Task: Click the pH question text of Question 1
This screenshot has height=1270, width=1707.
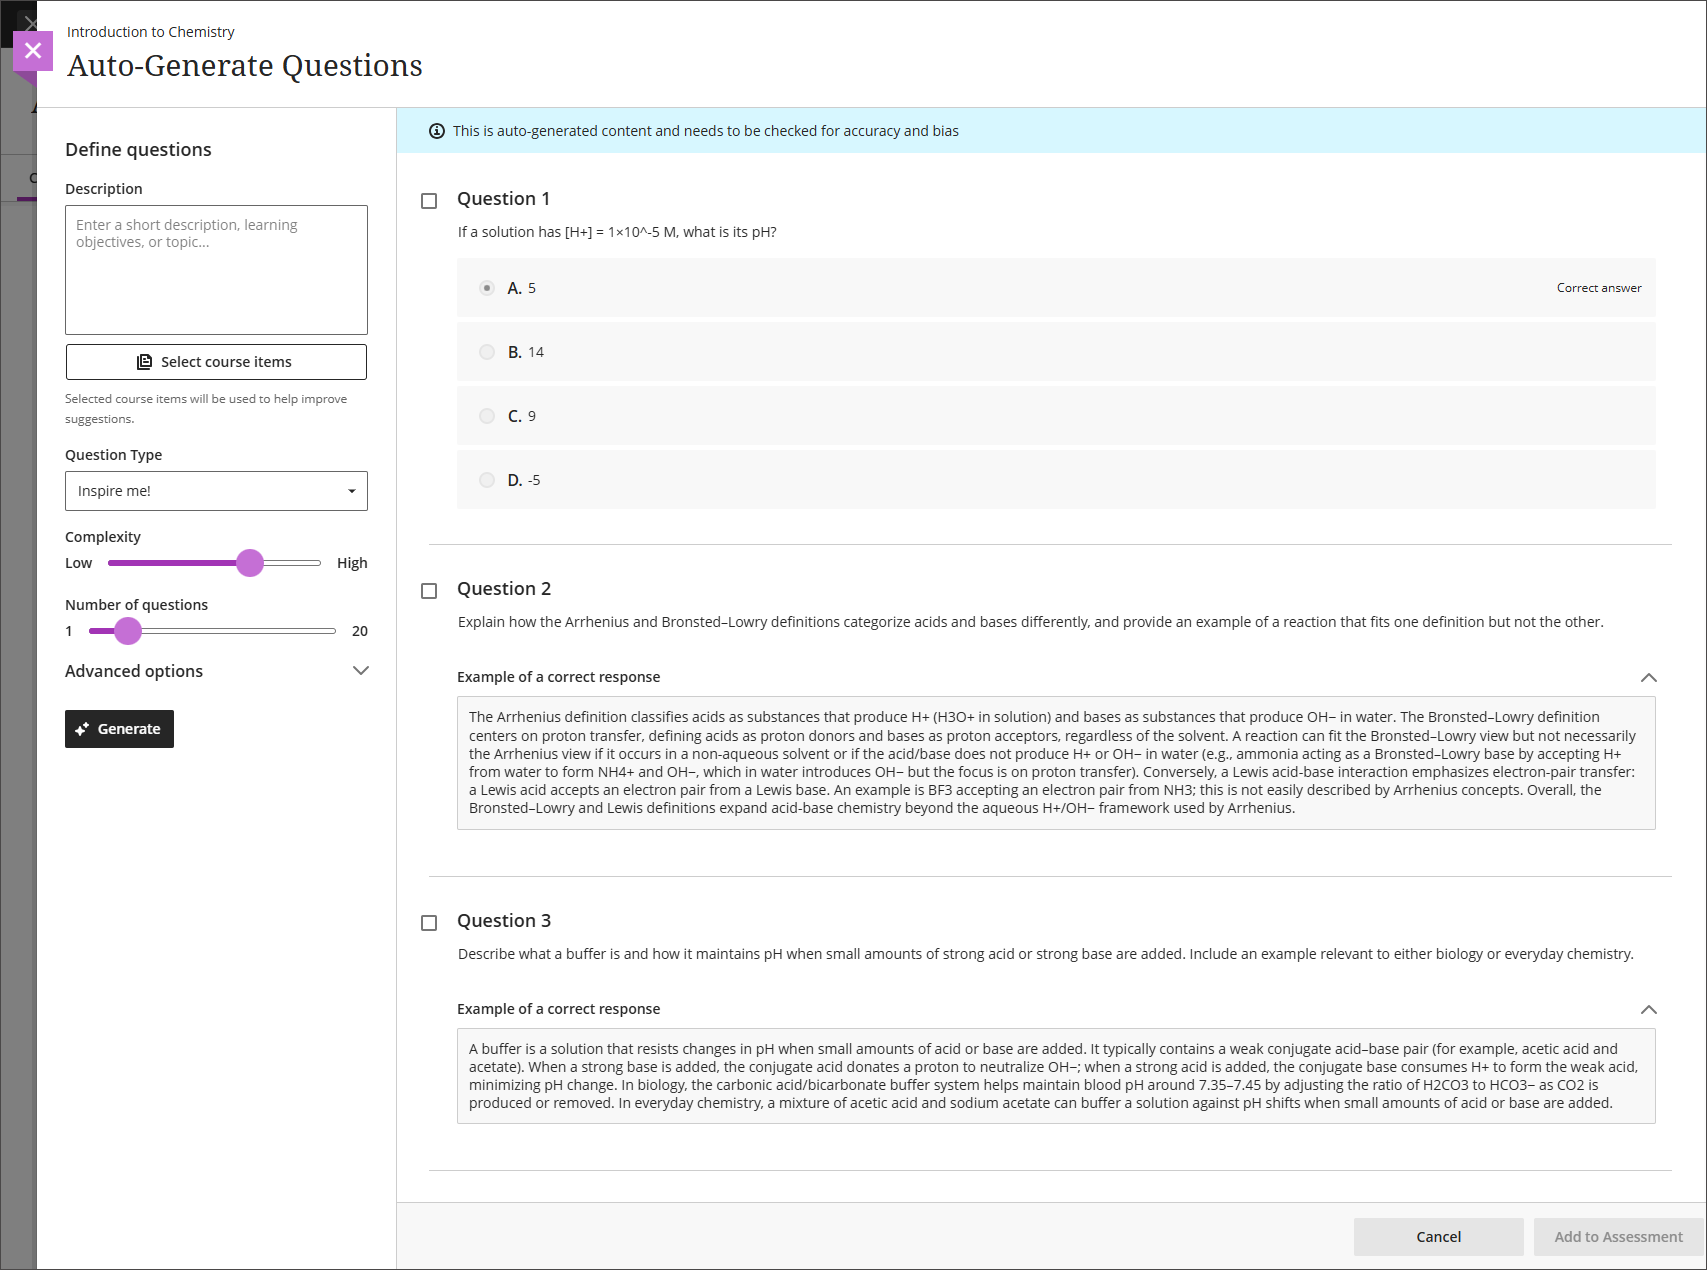Action: pyautogui.click(x=617, y=232)
